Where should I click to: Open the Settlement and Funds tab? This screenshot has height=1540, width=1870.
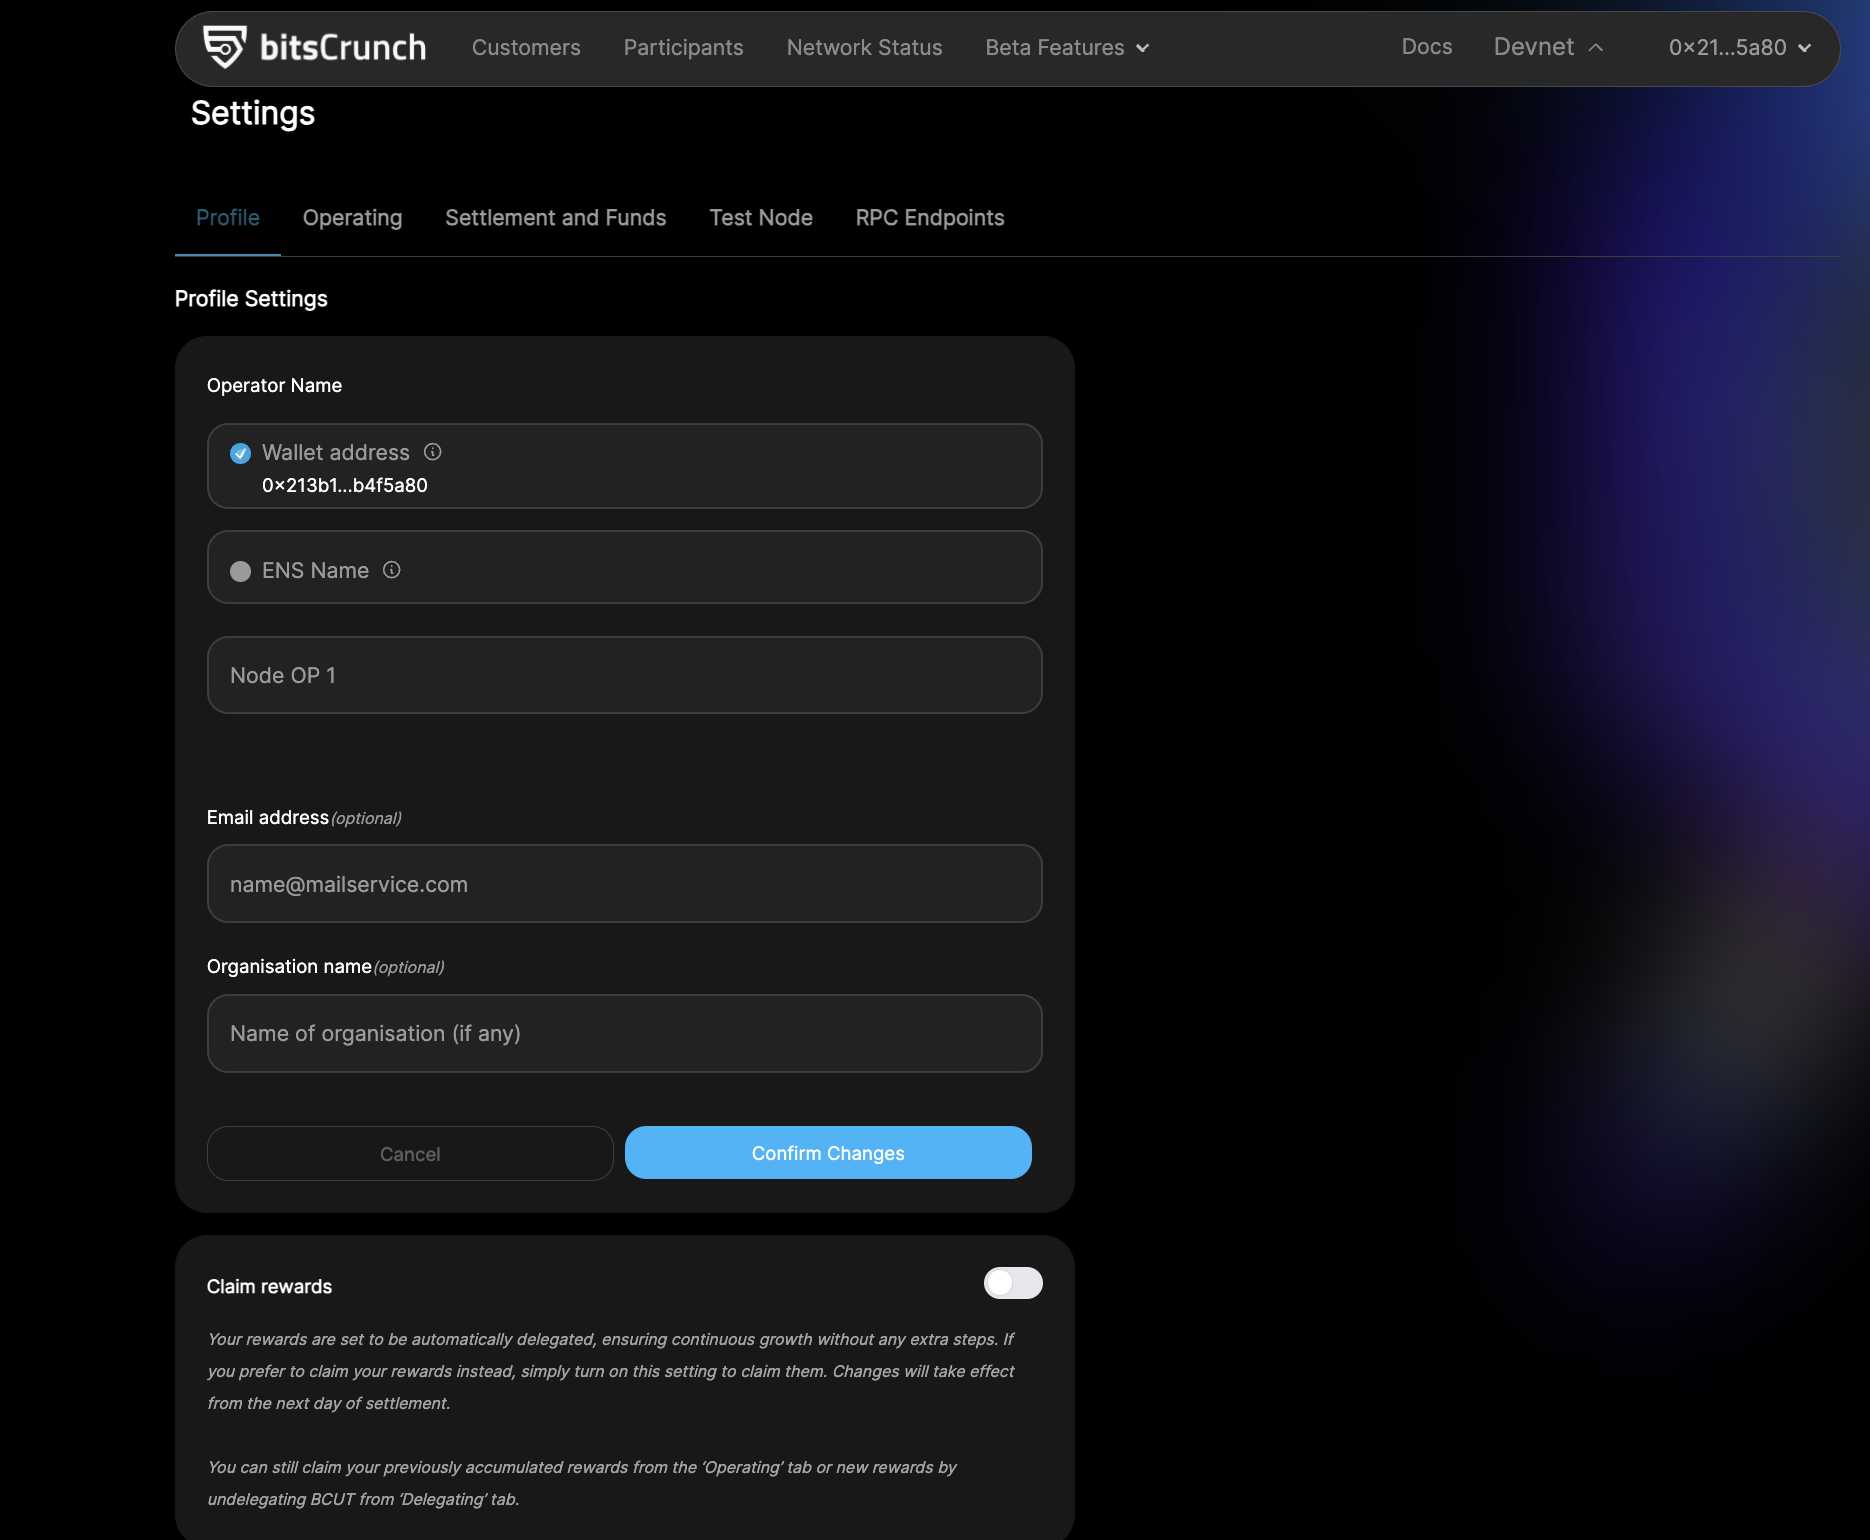(x=556, y=218)
